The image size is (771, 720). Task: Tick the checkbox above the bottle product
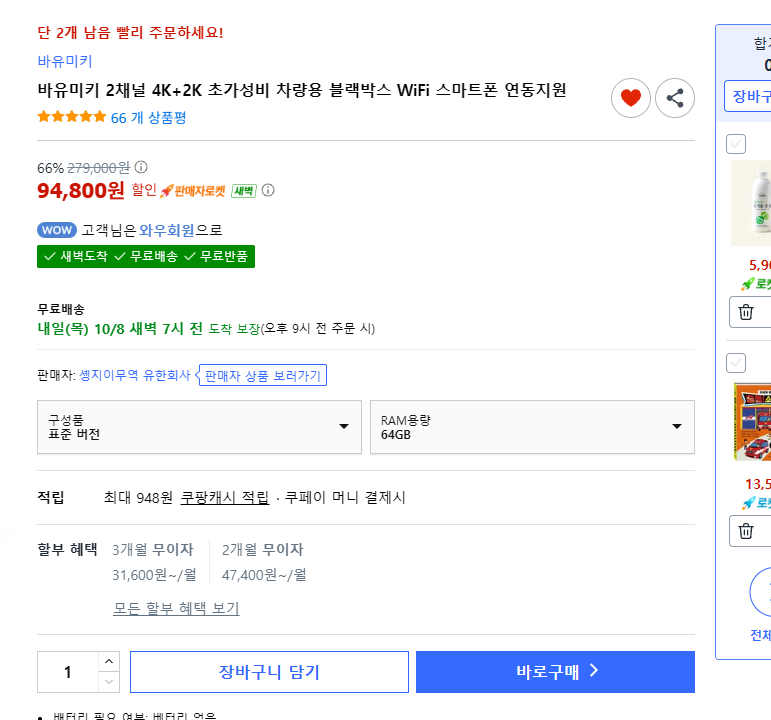click(736, 144)
